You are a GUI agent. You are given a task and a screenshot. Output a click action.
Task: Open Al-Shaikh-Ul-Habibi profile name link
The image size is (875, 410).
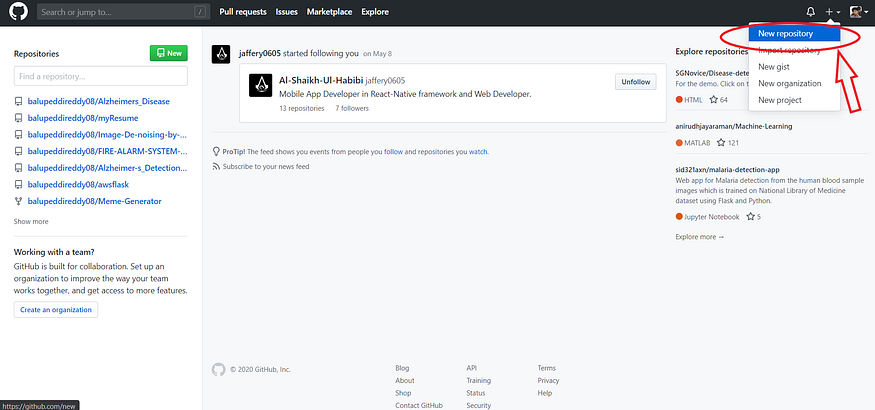321,80
